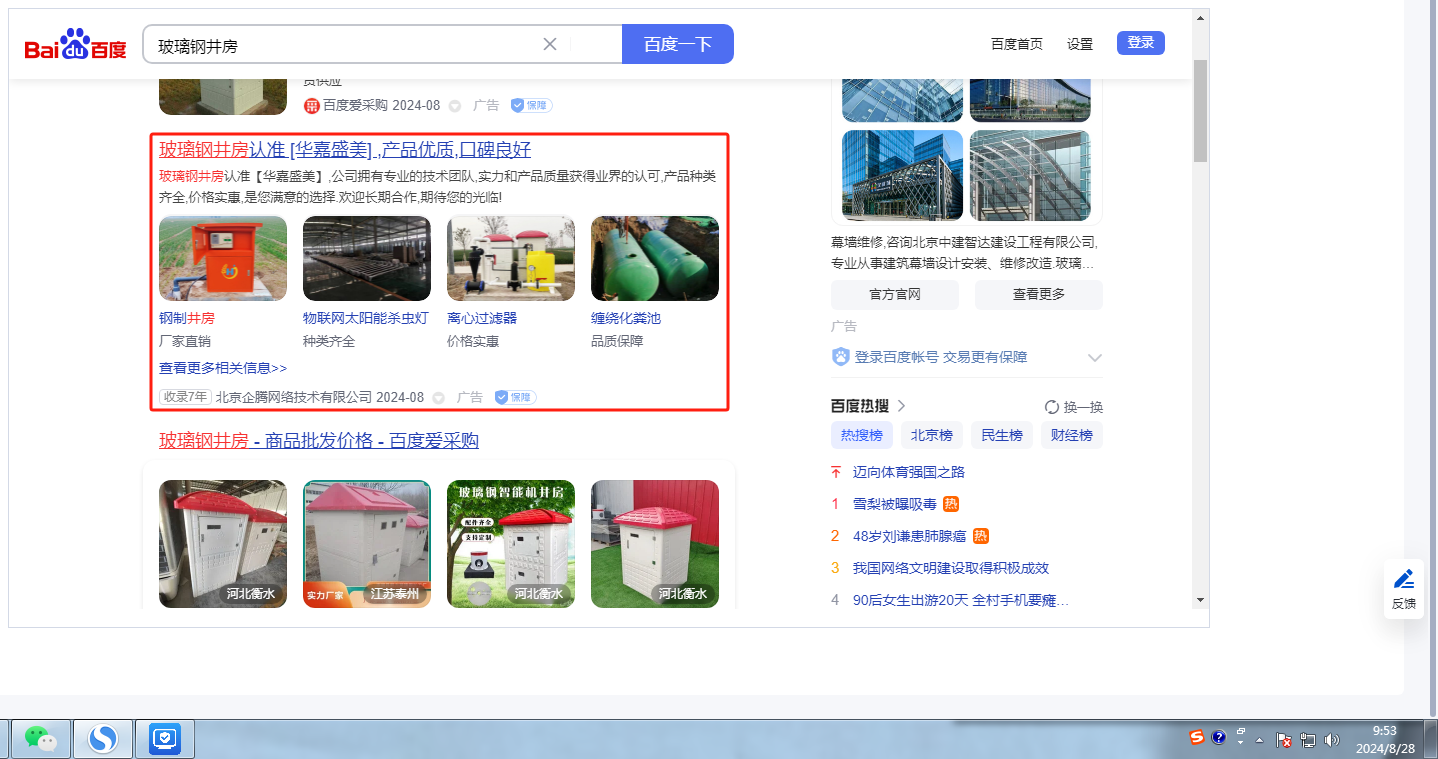Open hot search 48岁刘谦患肺腺癌
The image size is (1438, 759).
click(910, 536)
